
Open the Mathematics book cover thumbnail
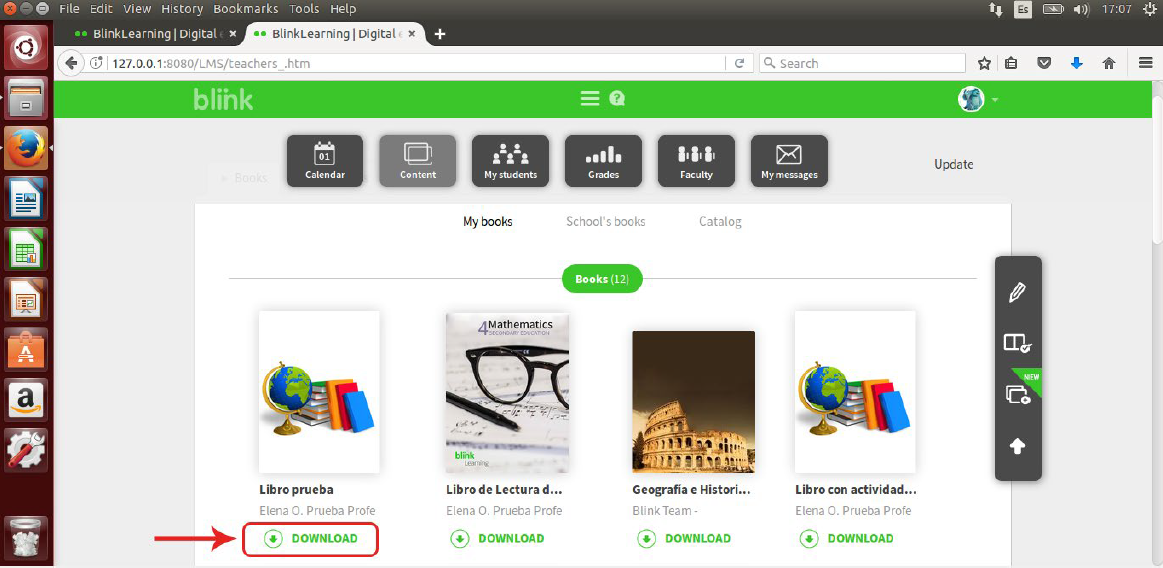click(507, 392)
